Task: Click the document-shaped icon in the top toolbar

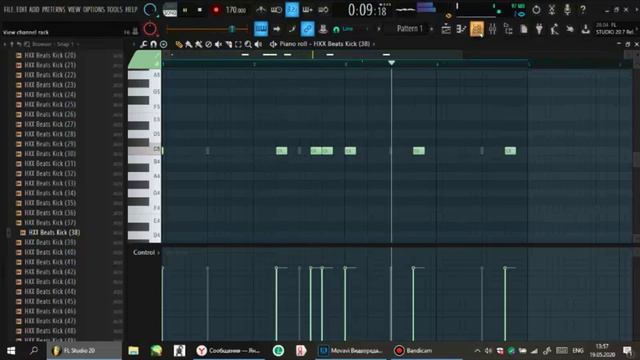Action: pyautogui.click(x=524, y=29)
